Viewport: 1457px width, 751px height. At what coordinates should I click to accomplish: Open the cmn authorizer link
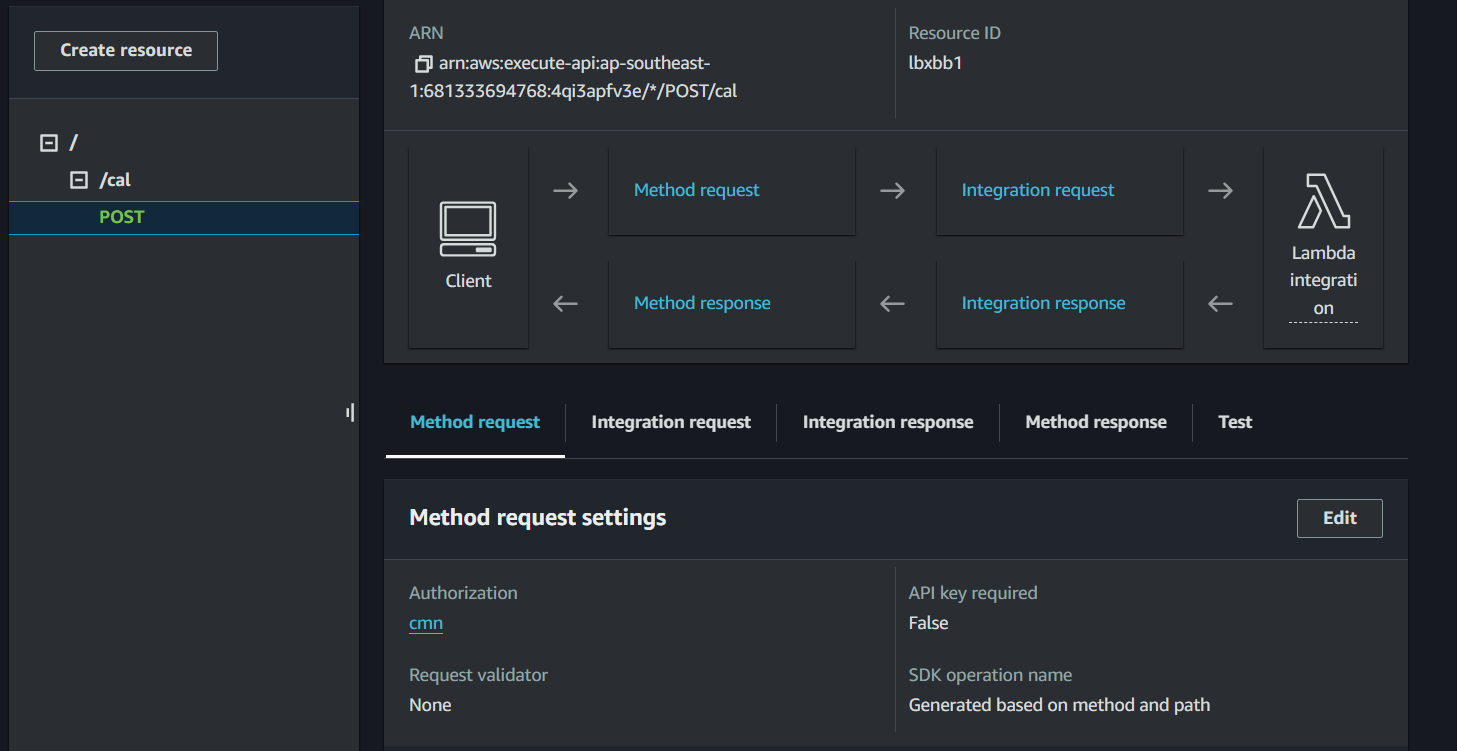(x=425, y=622)
